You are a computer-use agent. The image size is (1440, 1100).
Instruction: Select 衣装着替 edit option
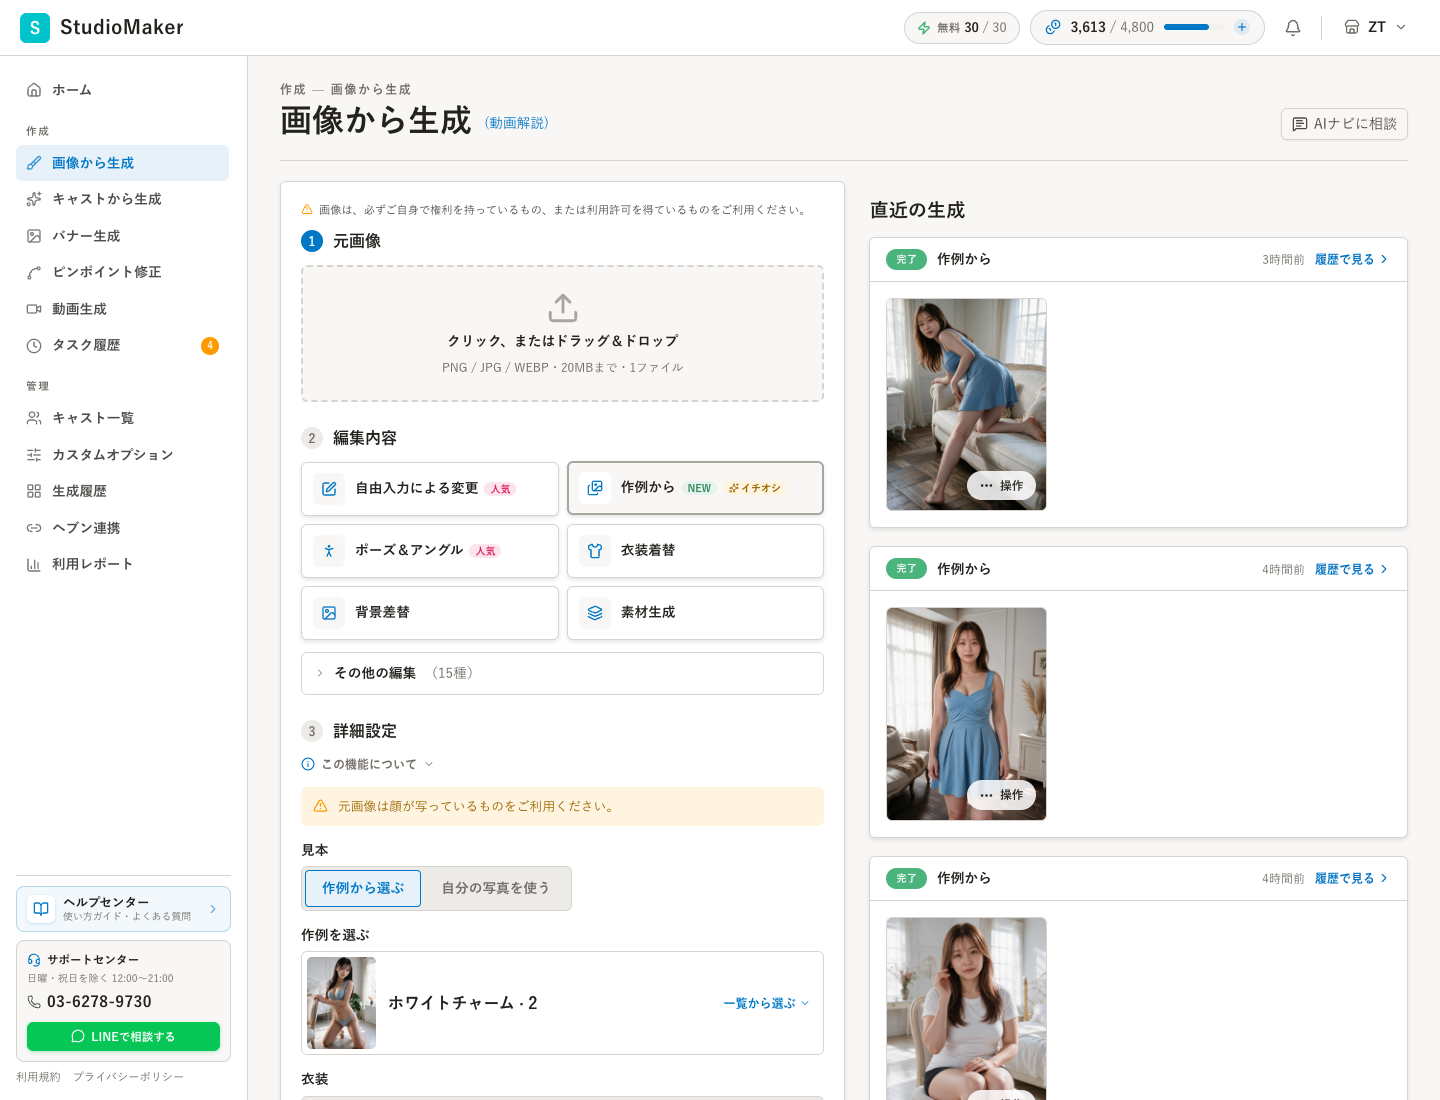point(695,551)
